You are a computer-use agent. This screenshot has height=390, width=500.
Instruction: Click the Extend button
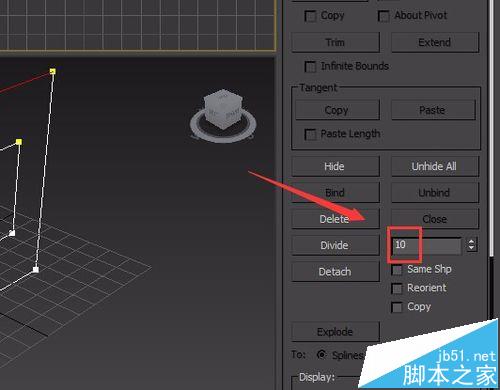(x=435, y=43)
